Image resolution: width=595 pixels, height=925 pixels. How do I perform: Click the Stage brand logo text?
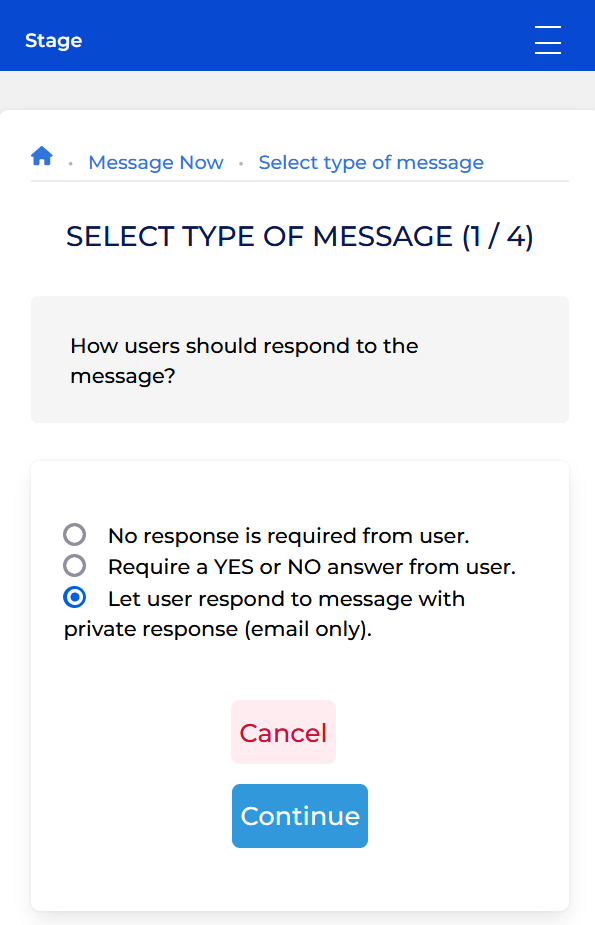point(54,40)
